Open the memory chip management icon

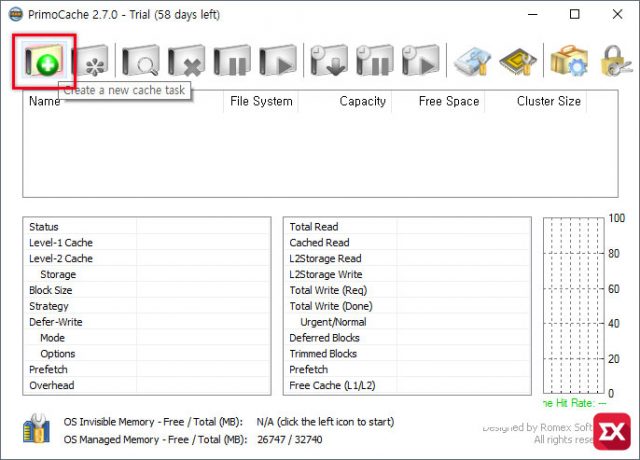(x=518, y=61)
